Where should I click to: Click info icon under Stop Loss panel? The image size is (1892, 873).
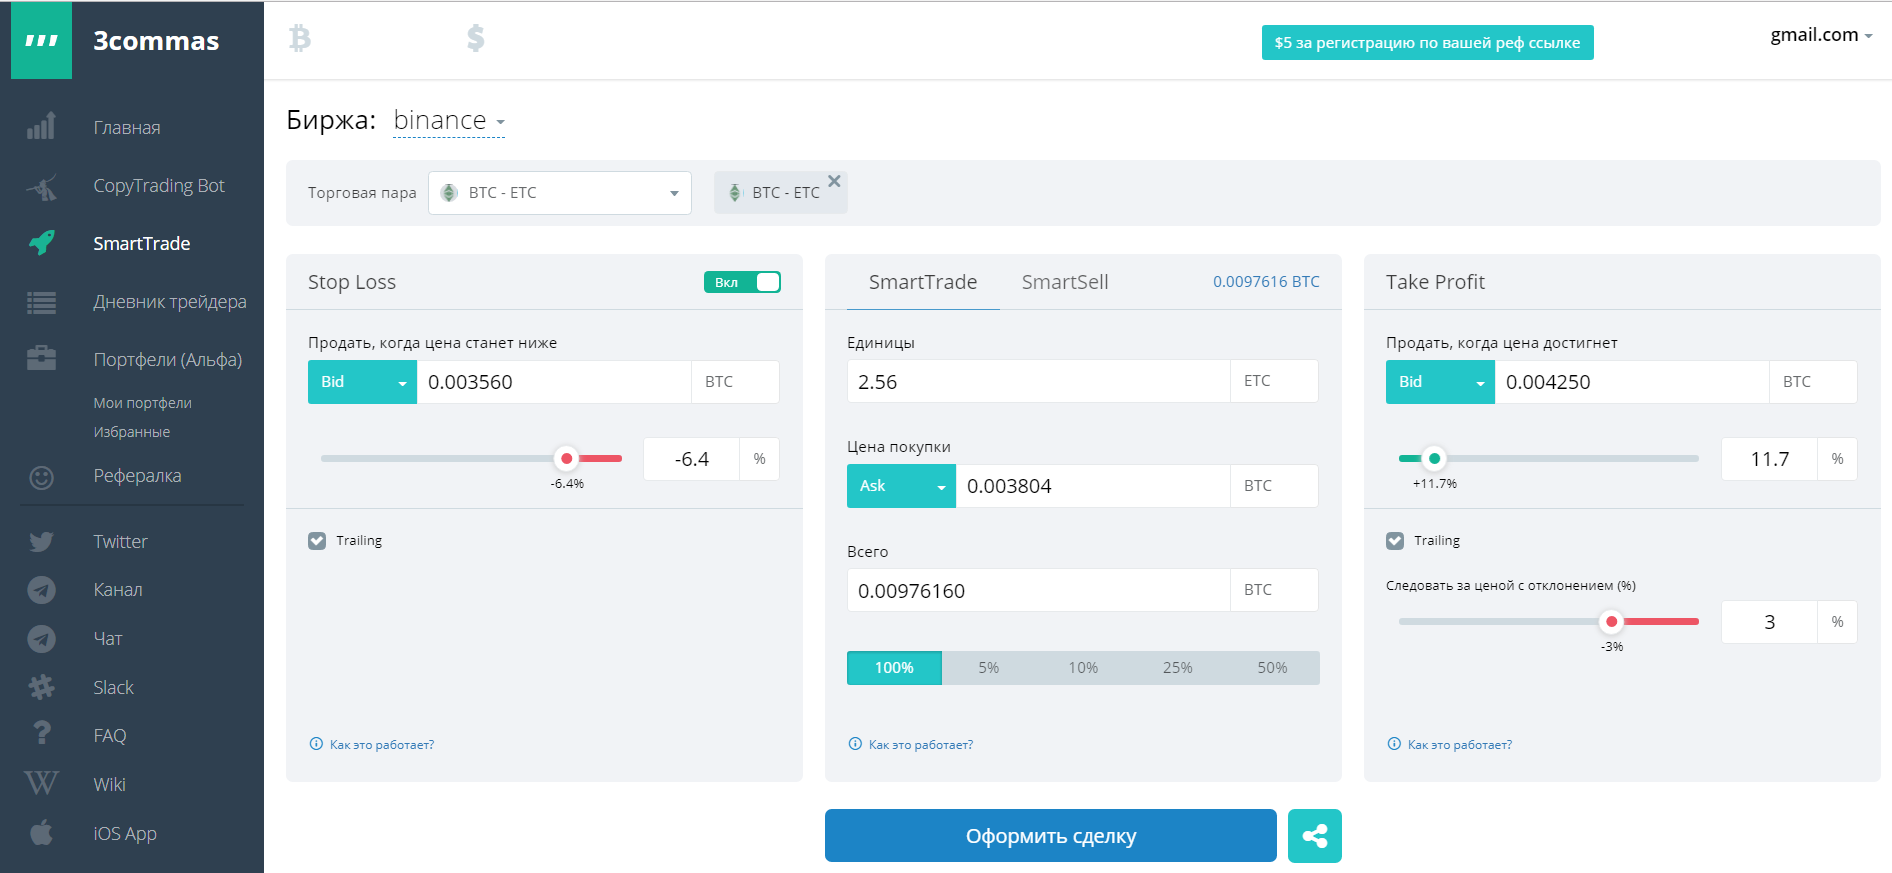(x=316, y=744)
